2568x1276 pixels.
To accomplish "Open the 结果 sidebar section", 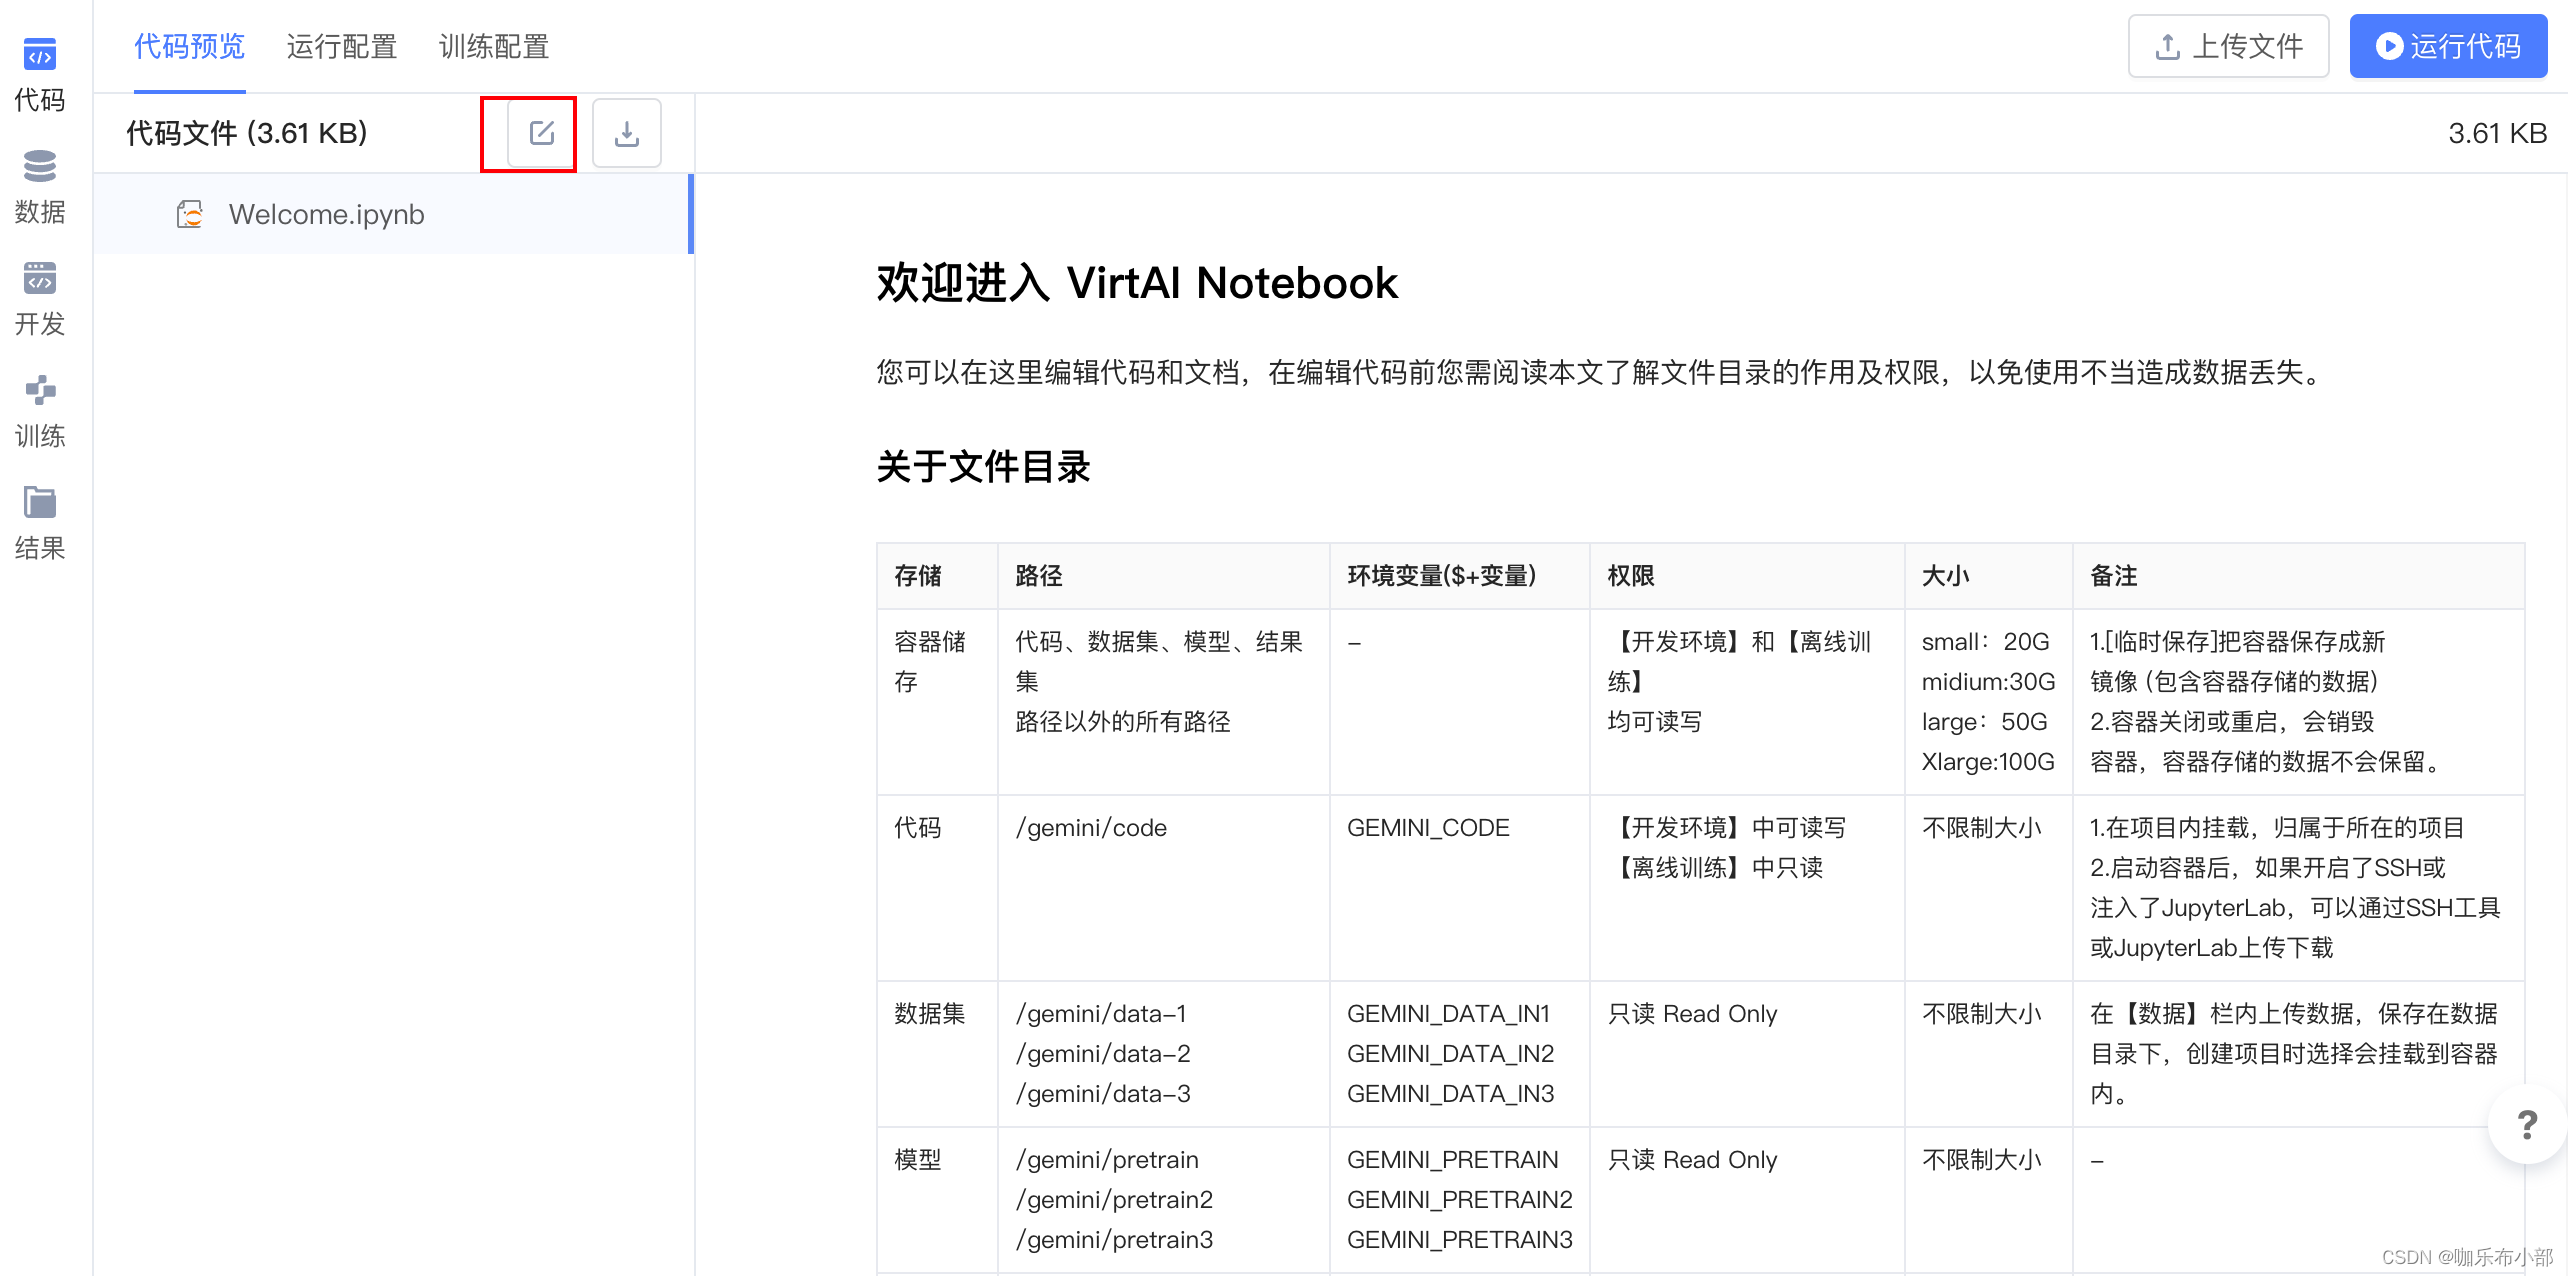I will point(40,522).
